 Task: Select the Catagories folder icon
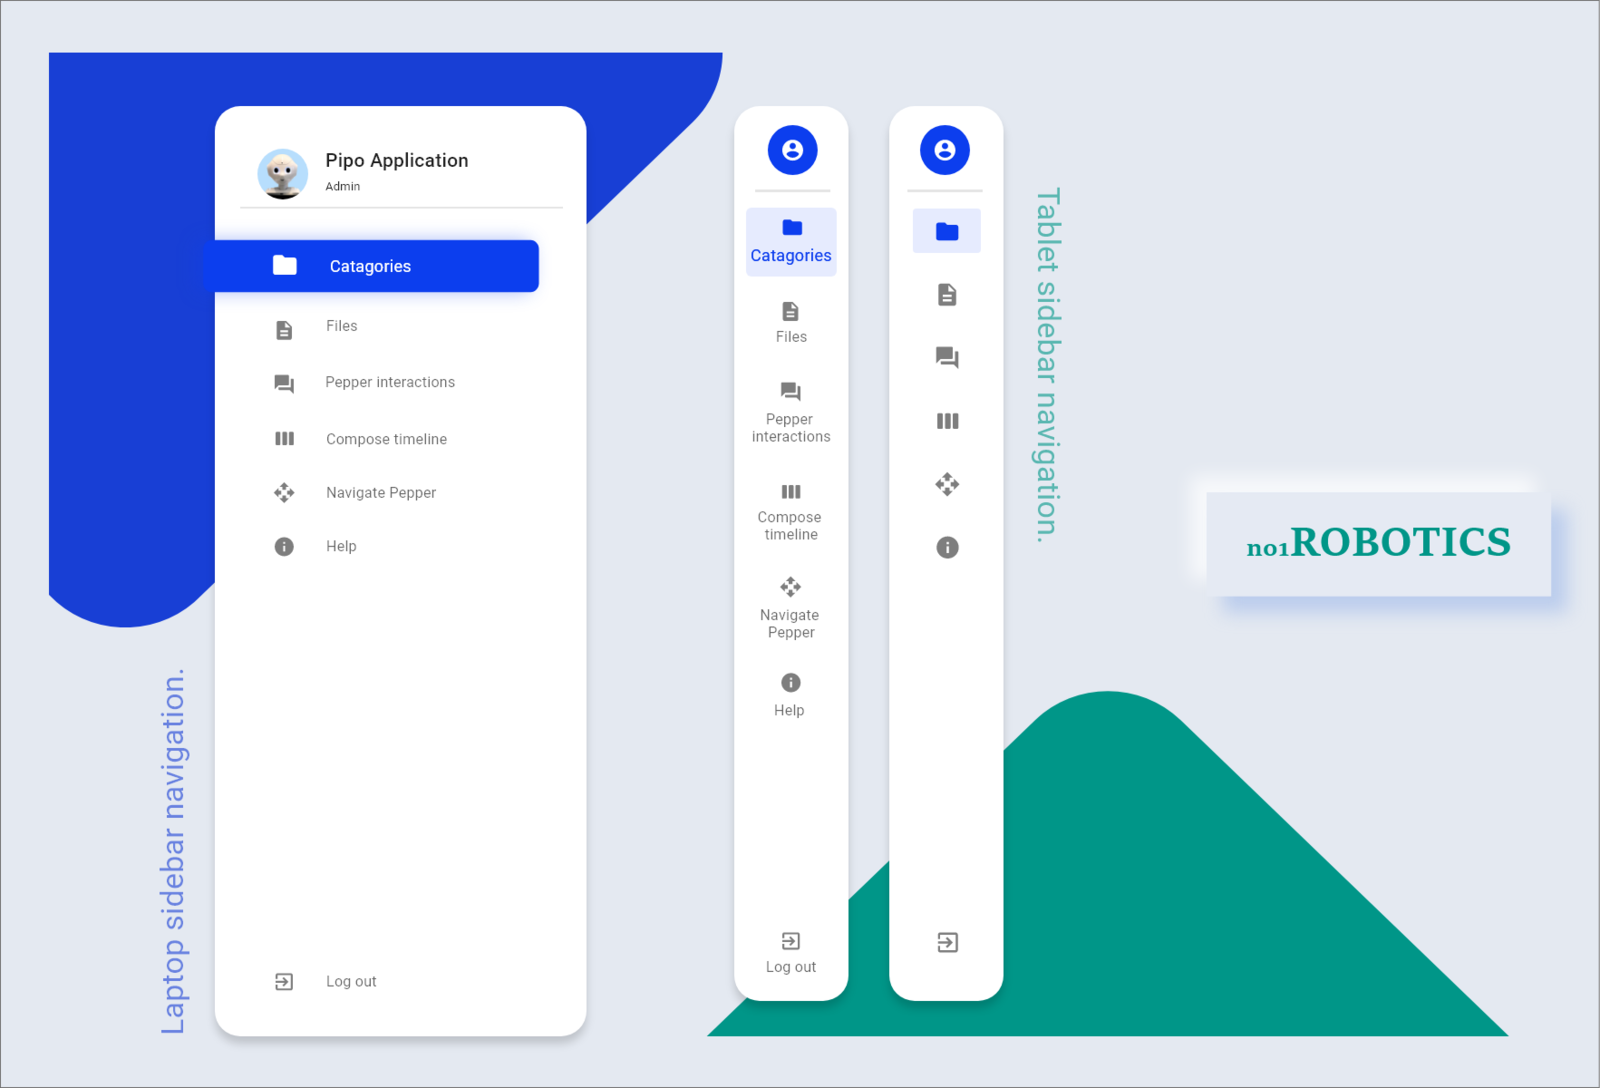coord(284,265)
